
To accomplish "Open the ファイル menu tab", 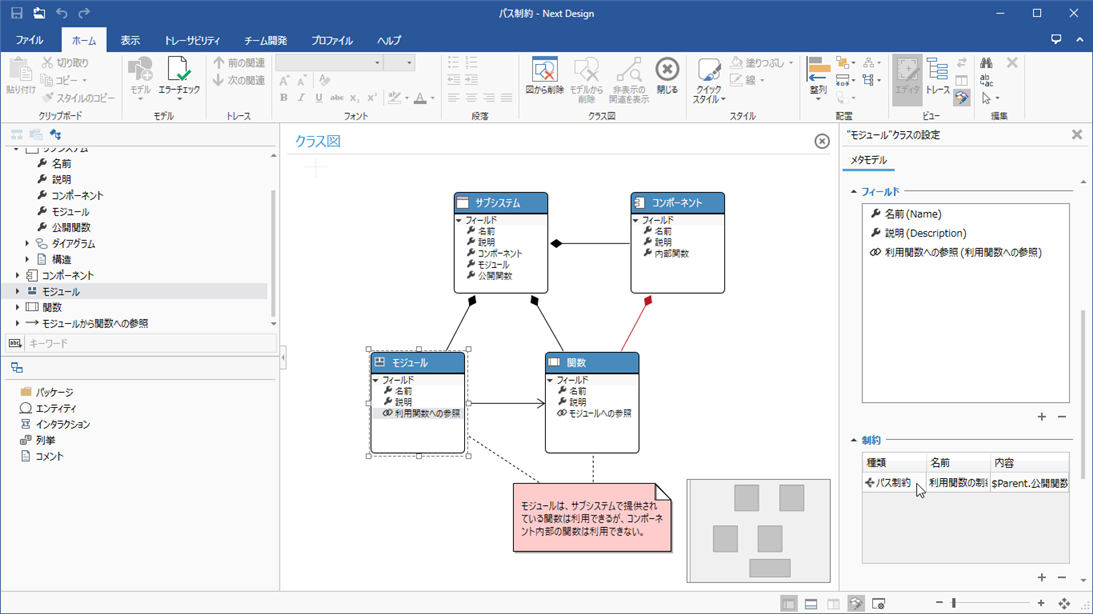I will click(x=29, y=41).
